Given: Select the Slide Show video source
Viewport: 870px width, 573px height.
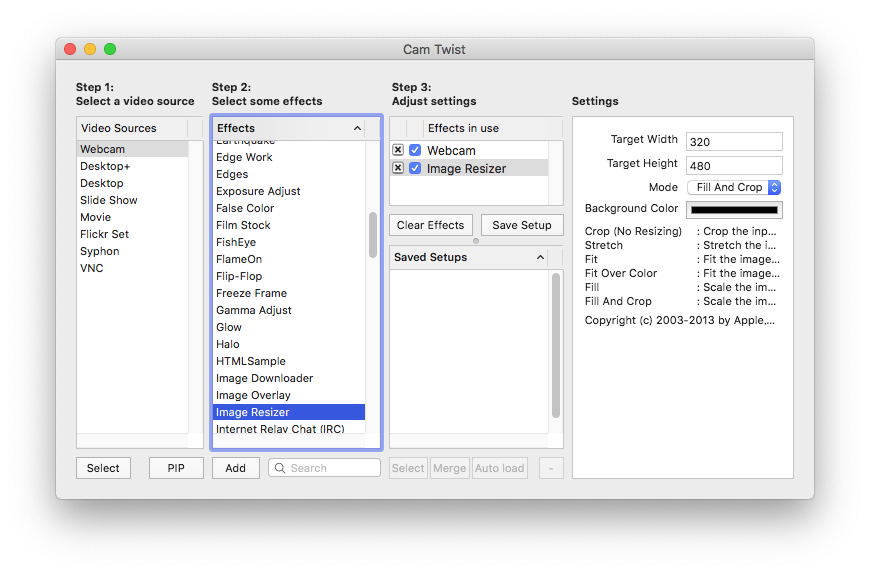Looking at the screenshot, I should click(133, 200).
